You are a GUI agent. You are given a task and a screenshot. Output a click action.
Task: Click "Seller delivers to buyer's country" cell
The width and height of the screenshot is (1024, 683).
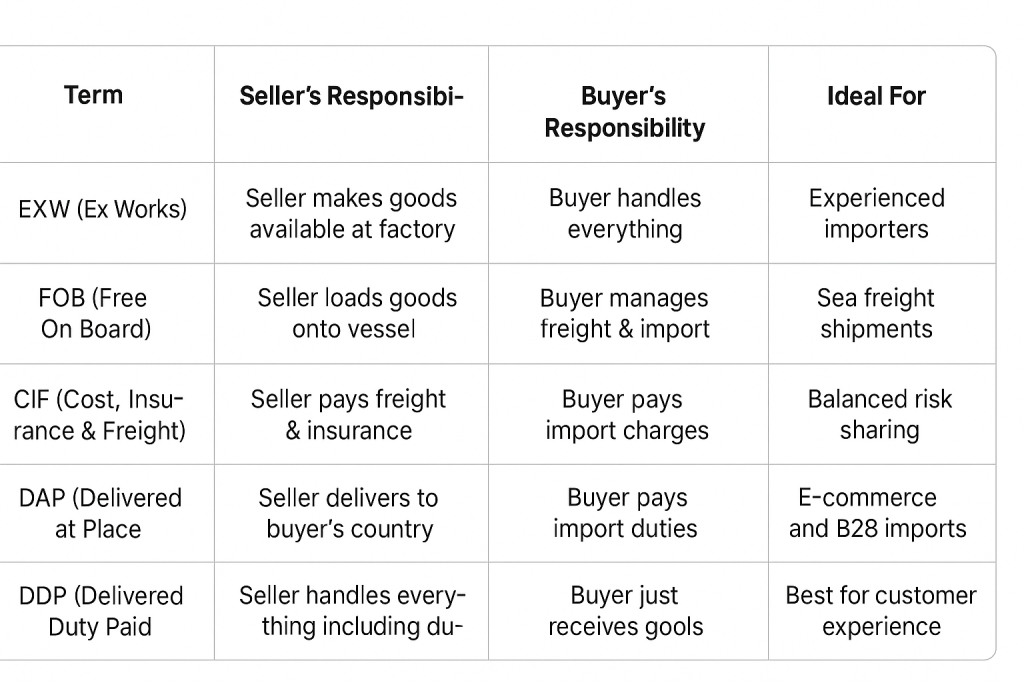click(349, 513)
